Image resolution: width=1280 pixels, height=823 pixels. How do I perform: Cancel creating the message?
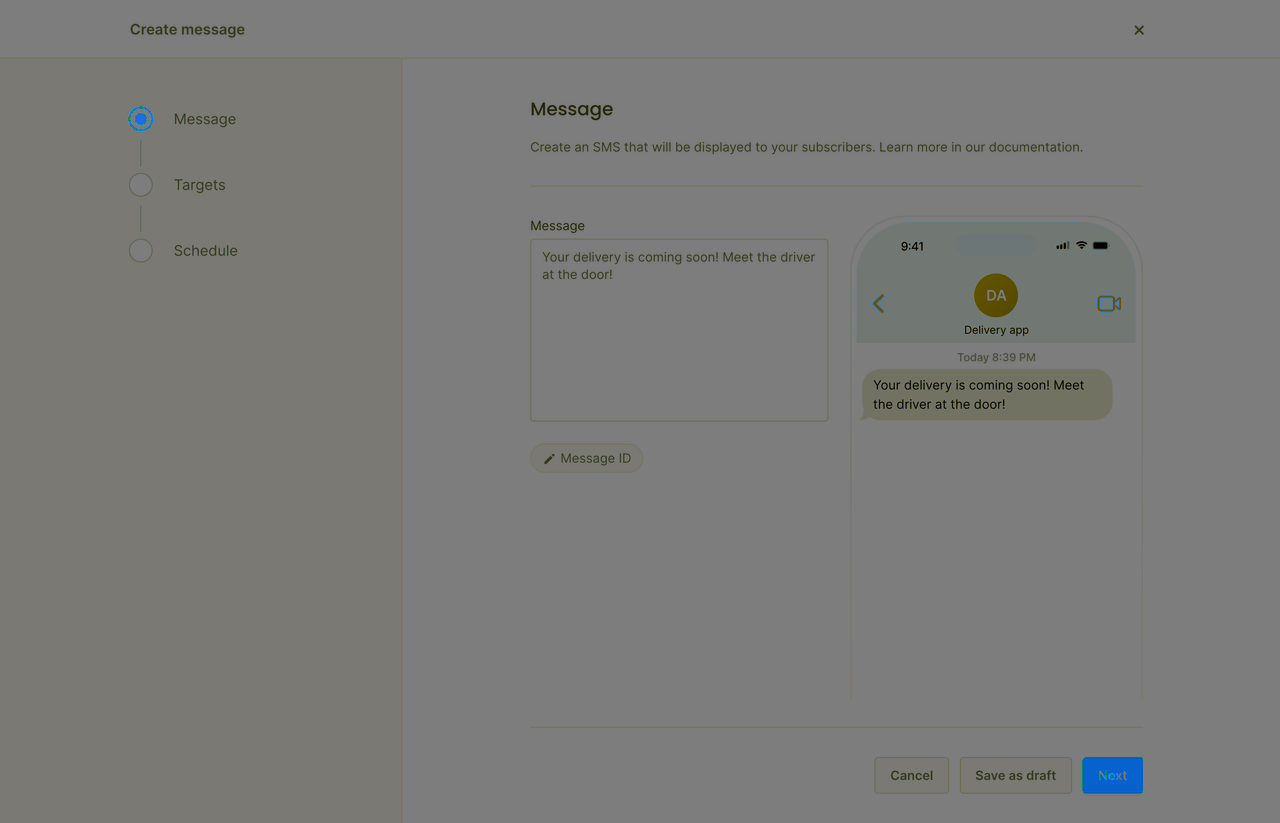[x=911, y=775]
